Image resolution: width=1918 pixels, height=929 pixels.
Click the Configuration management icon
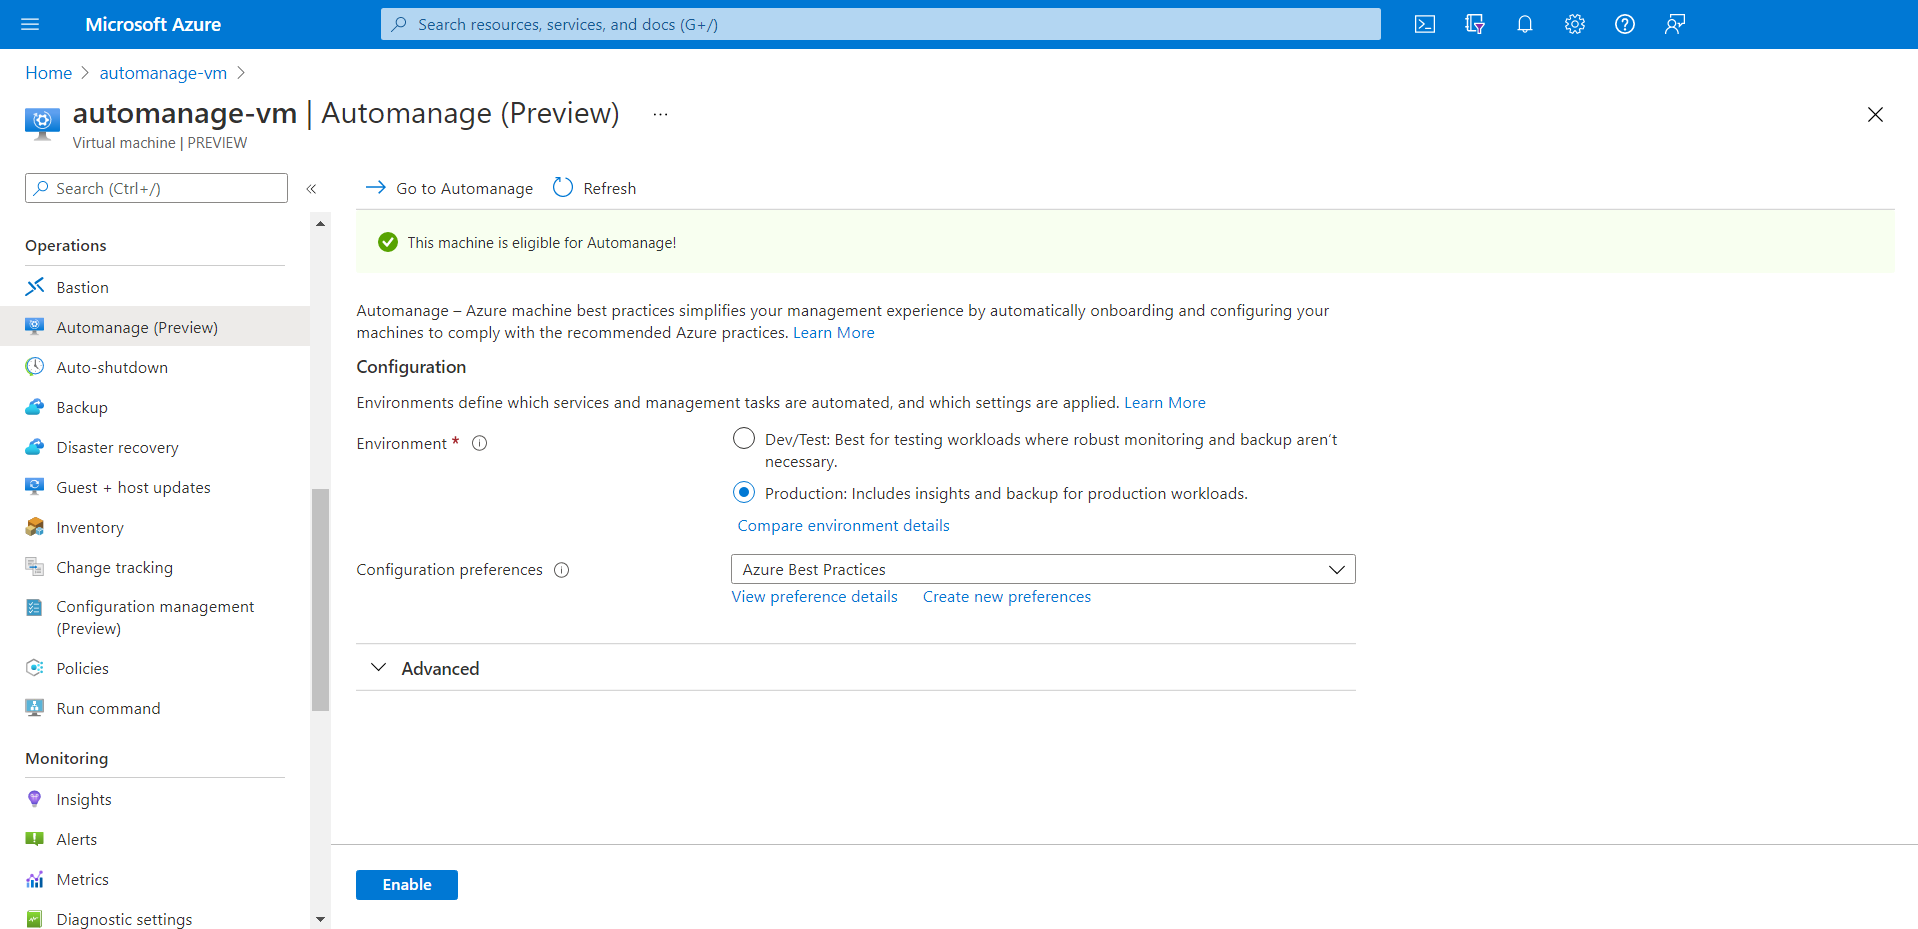(x=35, y=607)
